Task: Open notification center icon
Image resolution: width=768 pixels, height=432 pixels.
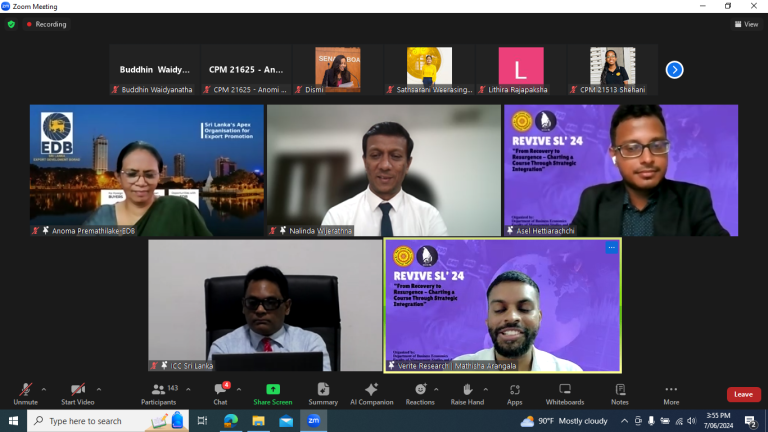Action: coord(750,421)
